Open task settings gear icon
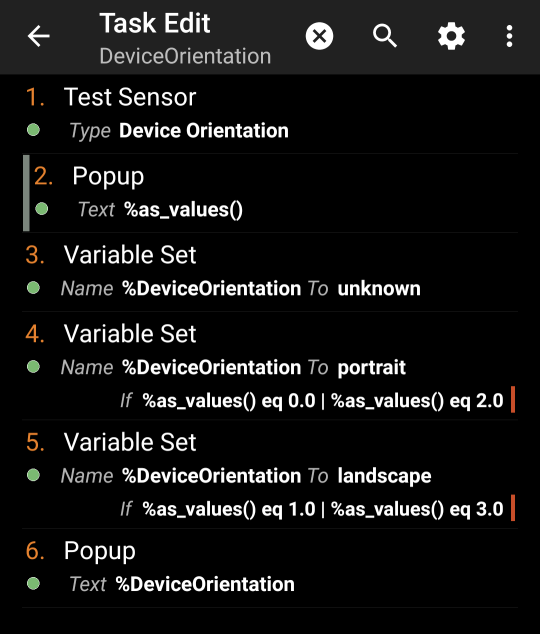540x634 pixels. [451, 36]
